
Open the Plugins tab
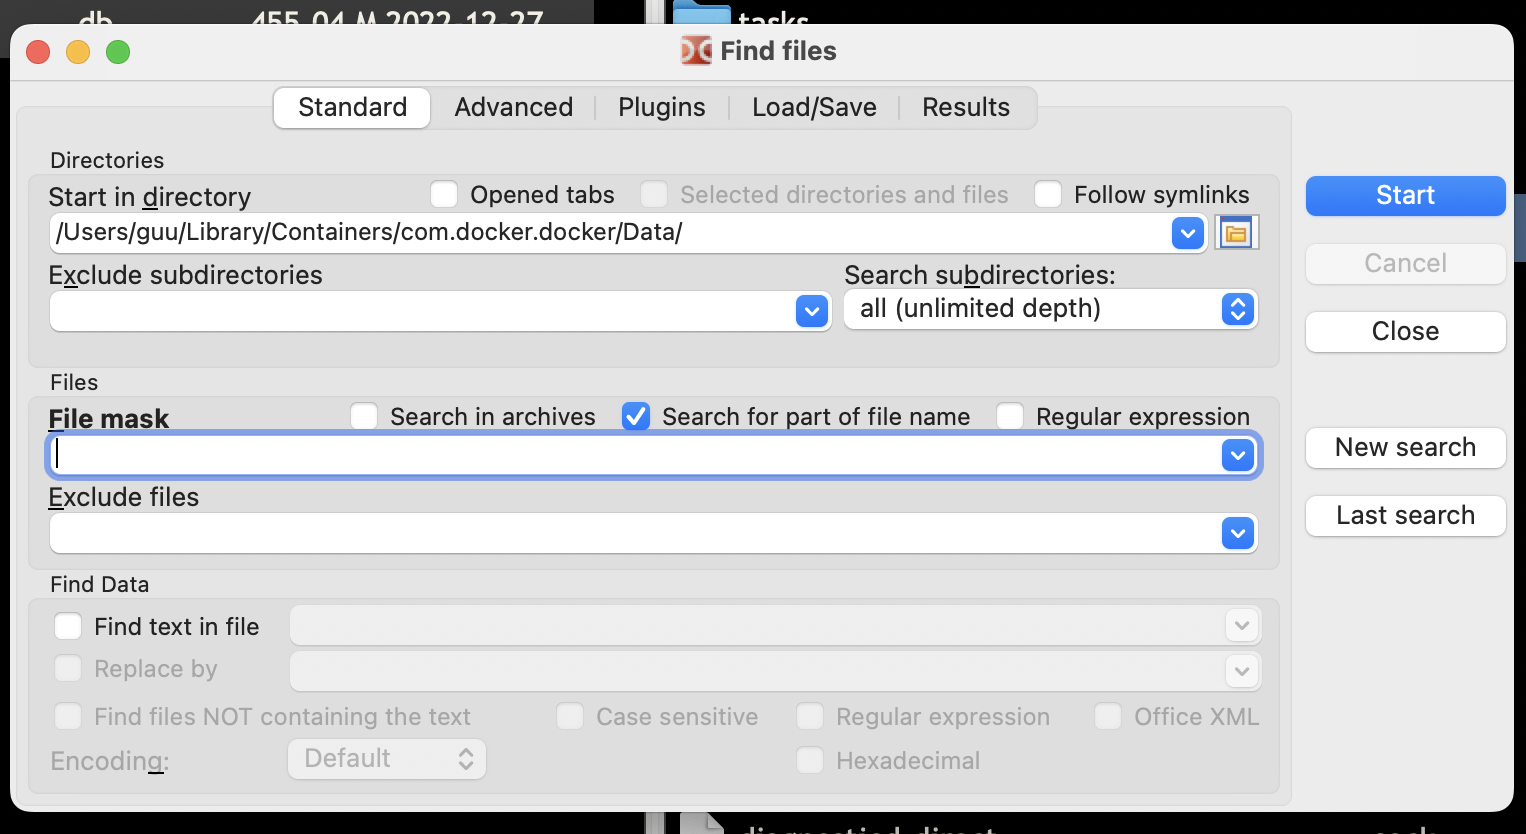point(662,107)
